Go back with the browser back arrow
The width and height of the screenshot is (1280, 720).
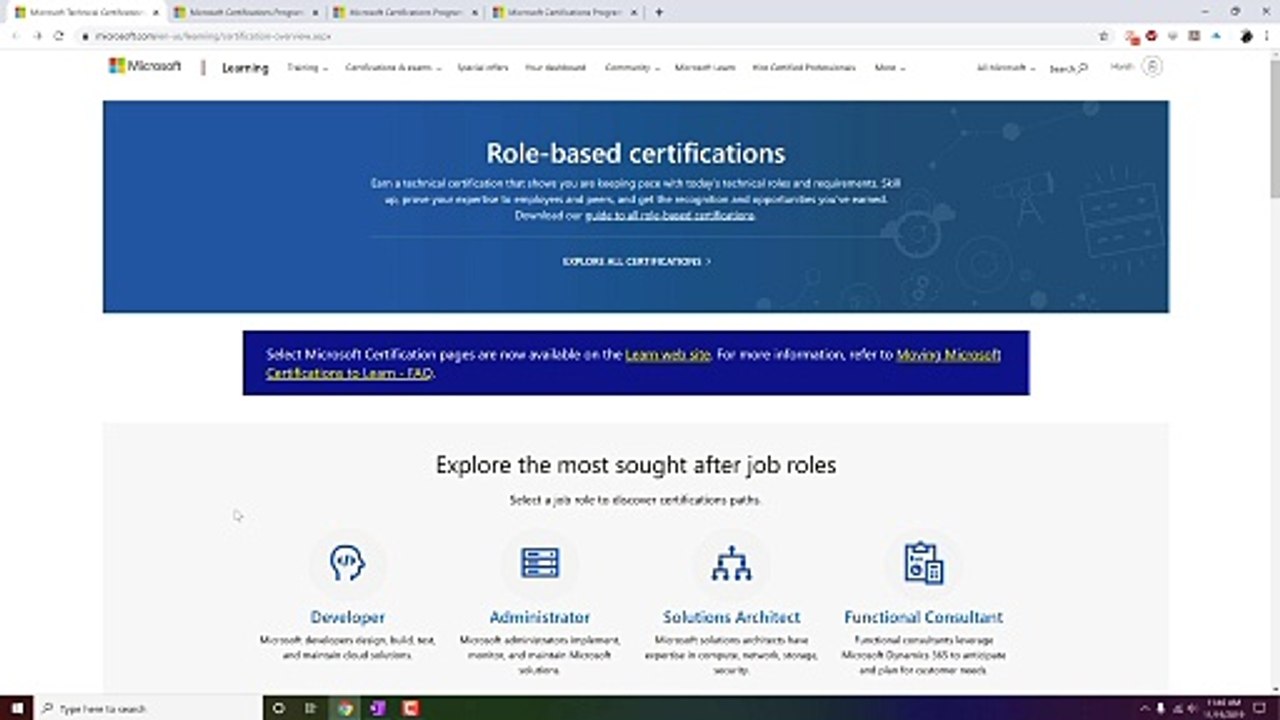(15, 36)
